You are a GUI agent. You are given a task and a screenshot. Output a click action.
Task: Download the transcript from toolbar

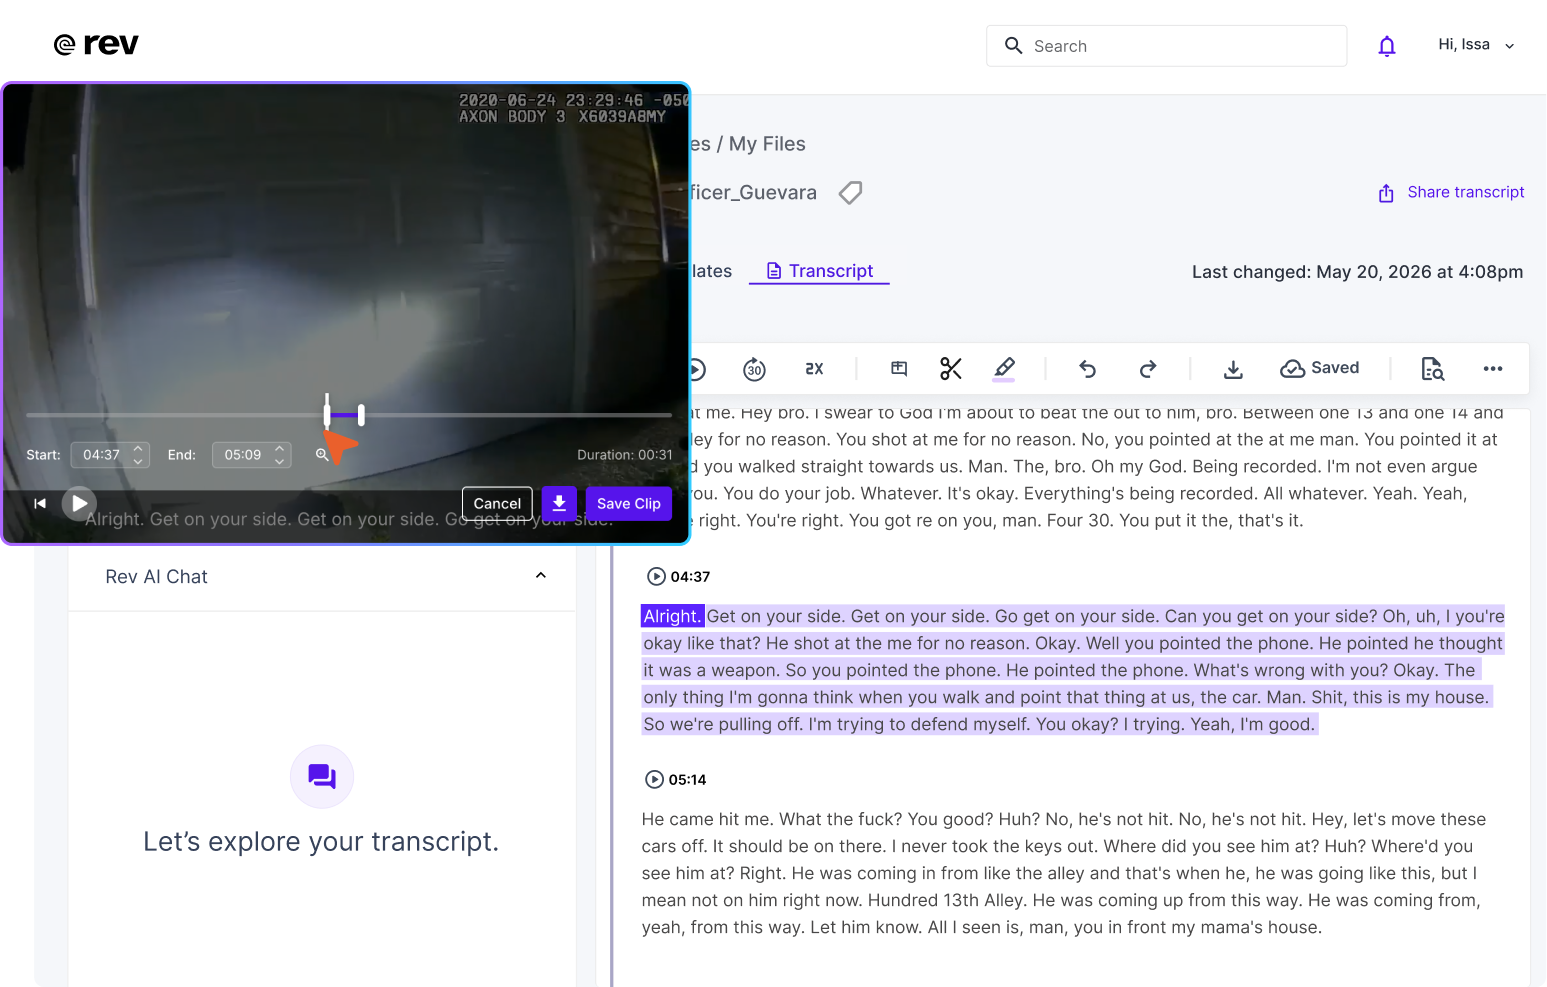point(1233,369)
